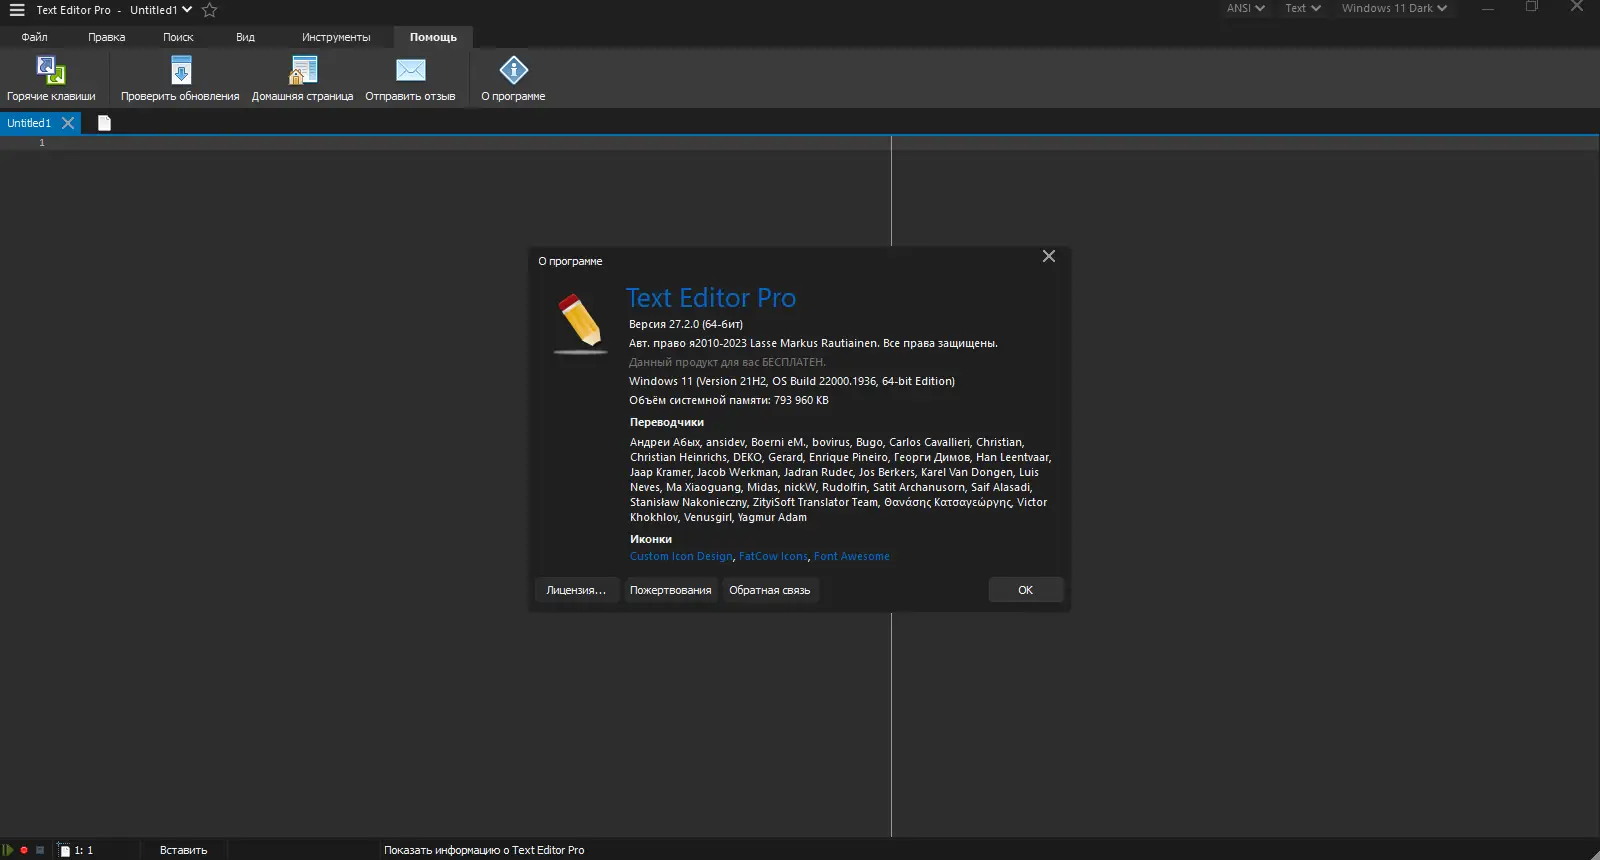Open the Поиск menu tab
The width and height of the screenshot is (1600, 860).
(178, 37)
